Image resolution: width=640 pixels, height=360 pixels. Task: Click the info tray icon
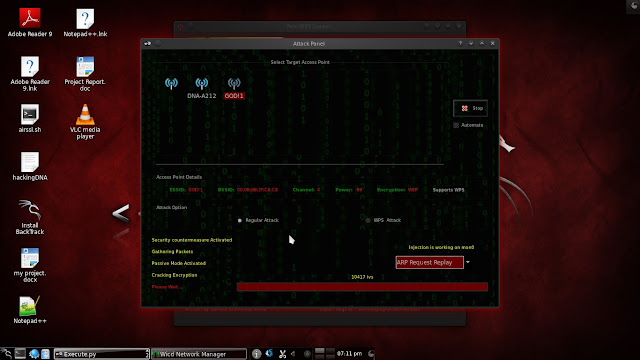pos(256,354)
